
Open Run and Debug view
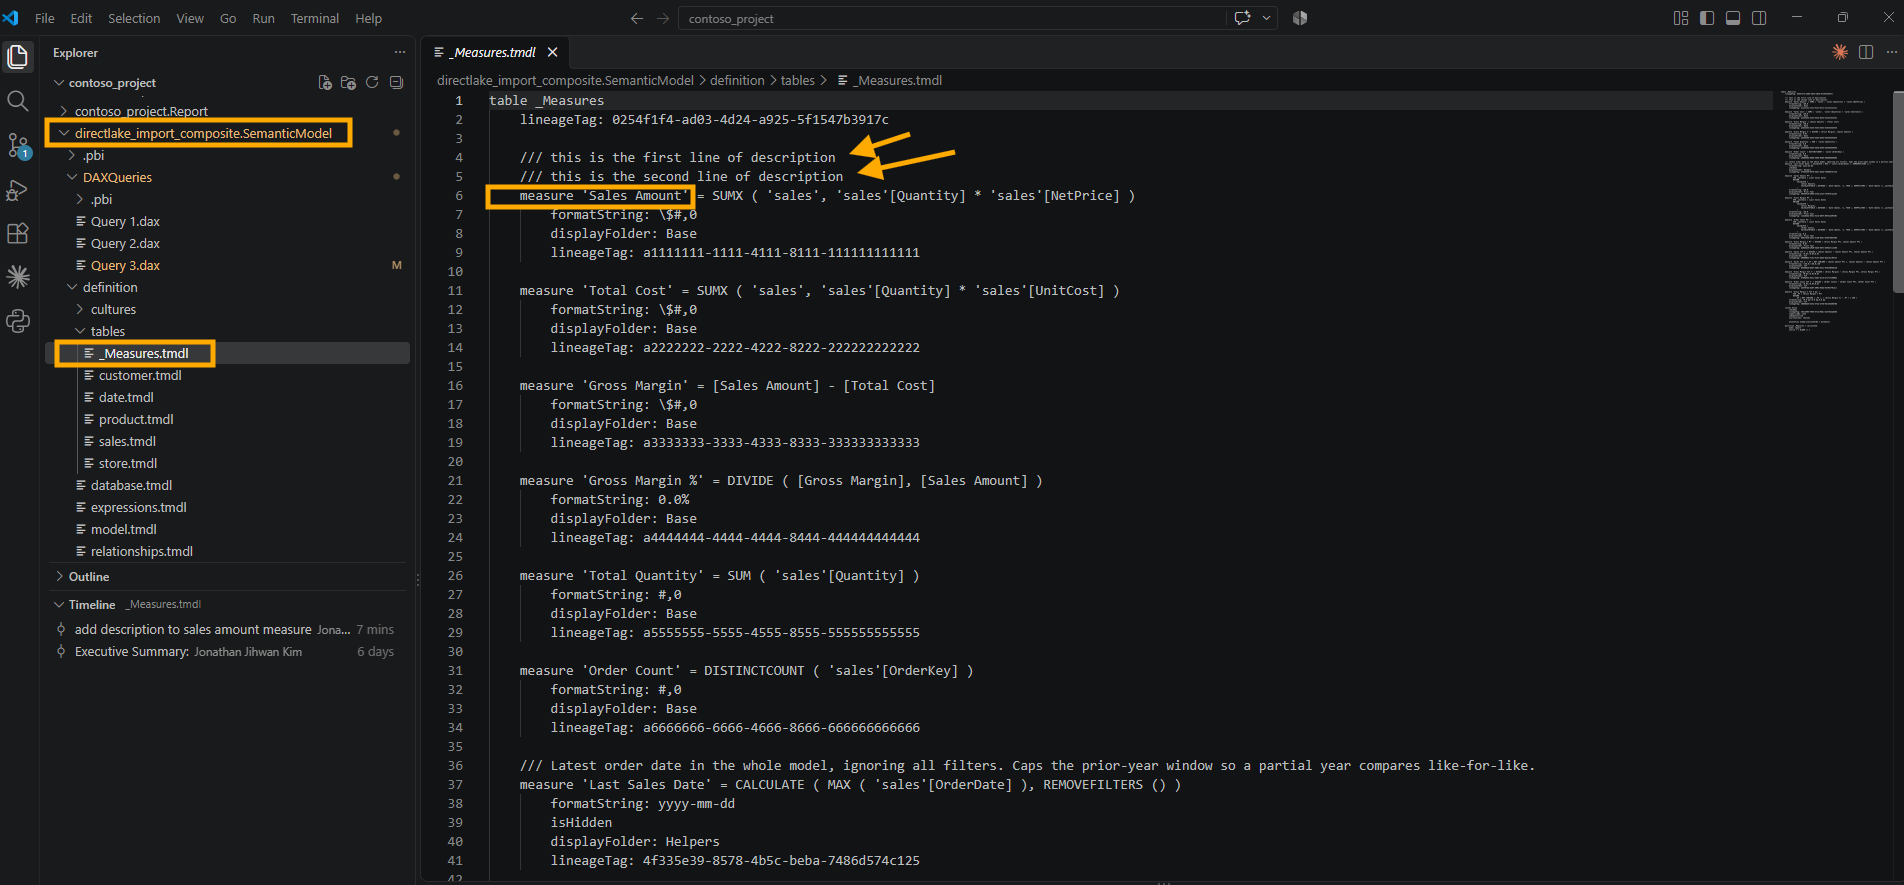pyautogui.click(x=18, y=189)
